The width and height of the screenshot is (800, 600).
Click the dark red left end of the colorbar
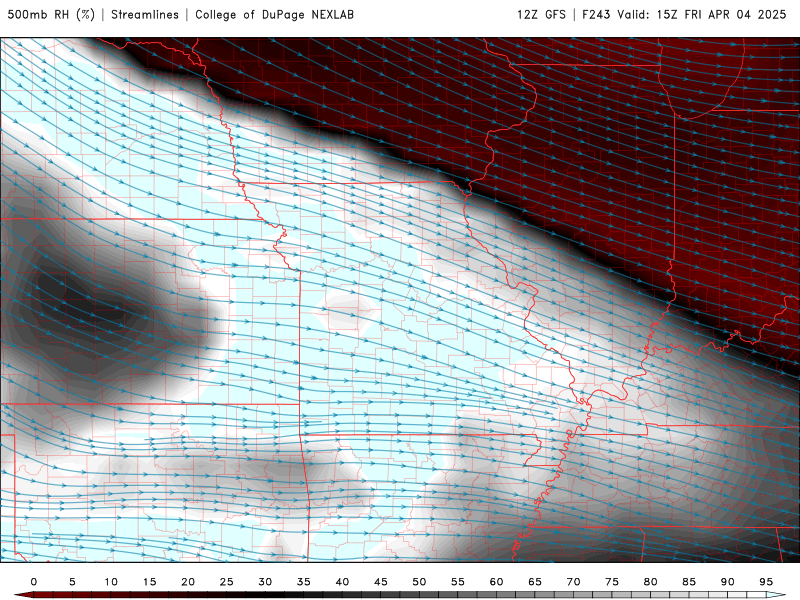click(x=24, y=595)
